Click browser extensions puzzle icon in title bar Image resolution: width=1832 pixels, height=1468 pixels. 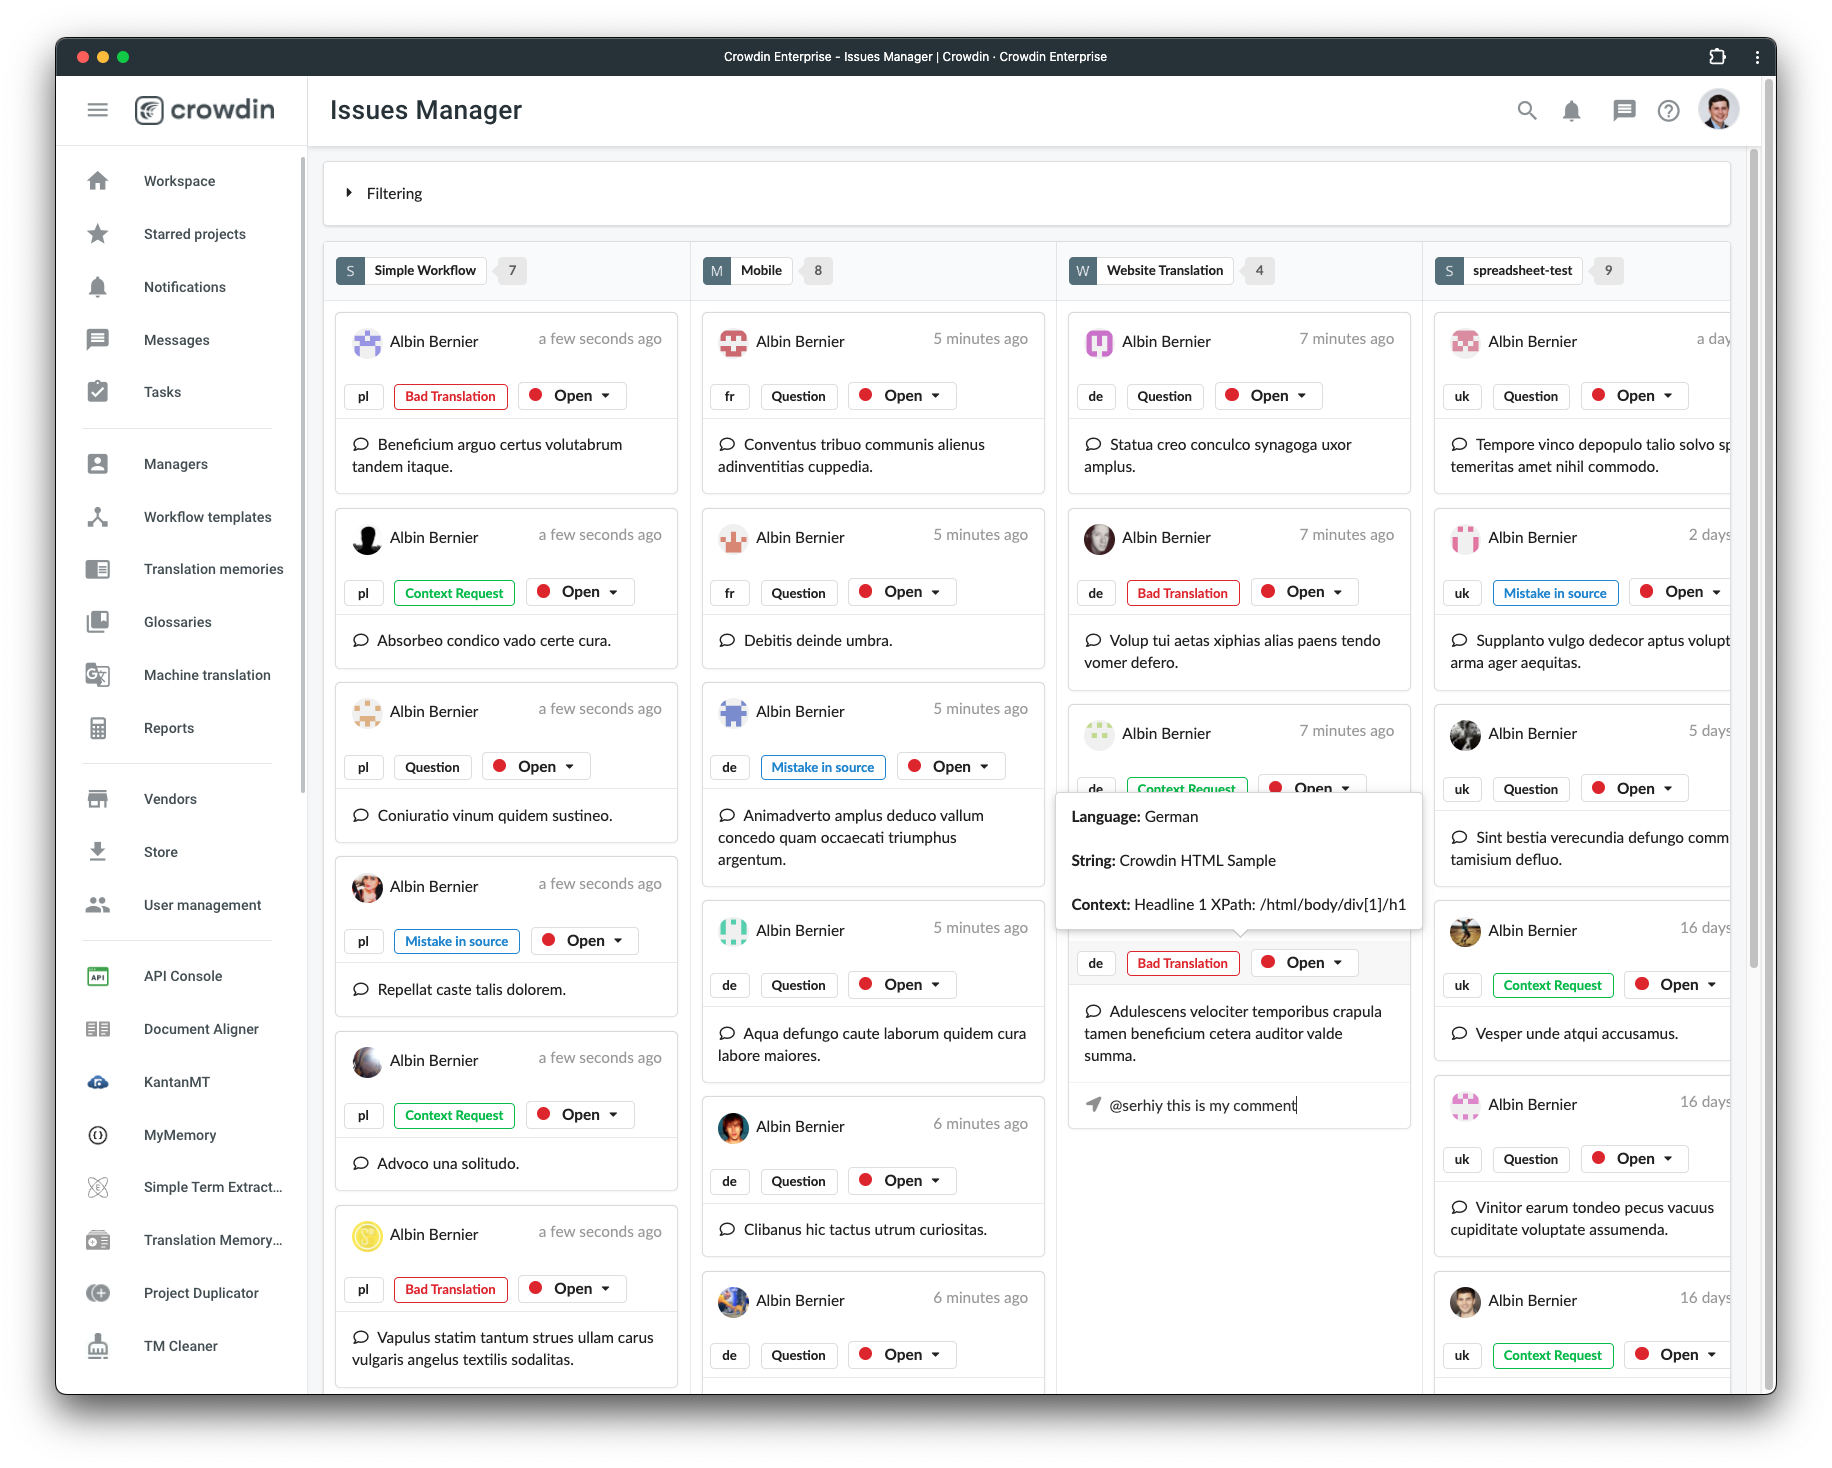1717,57
